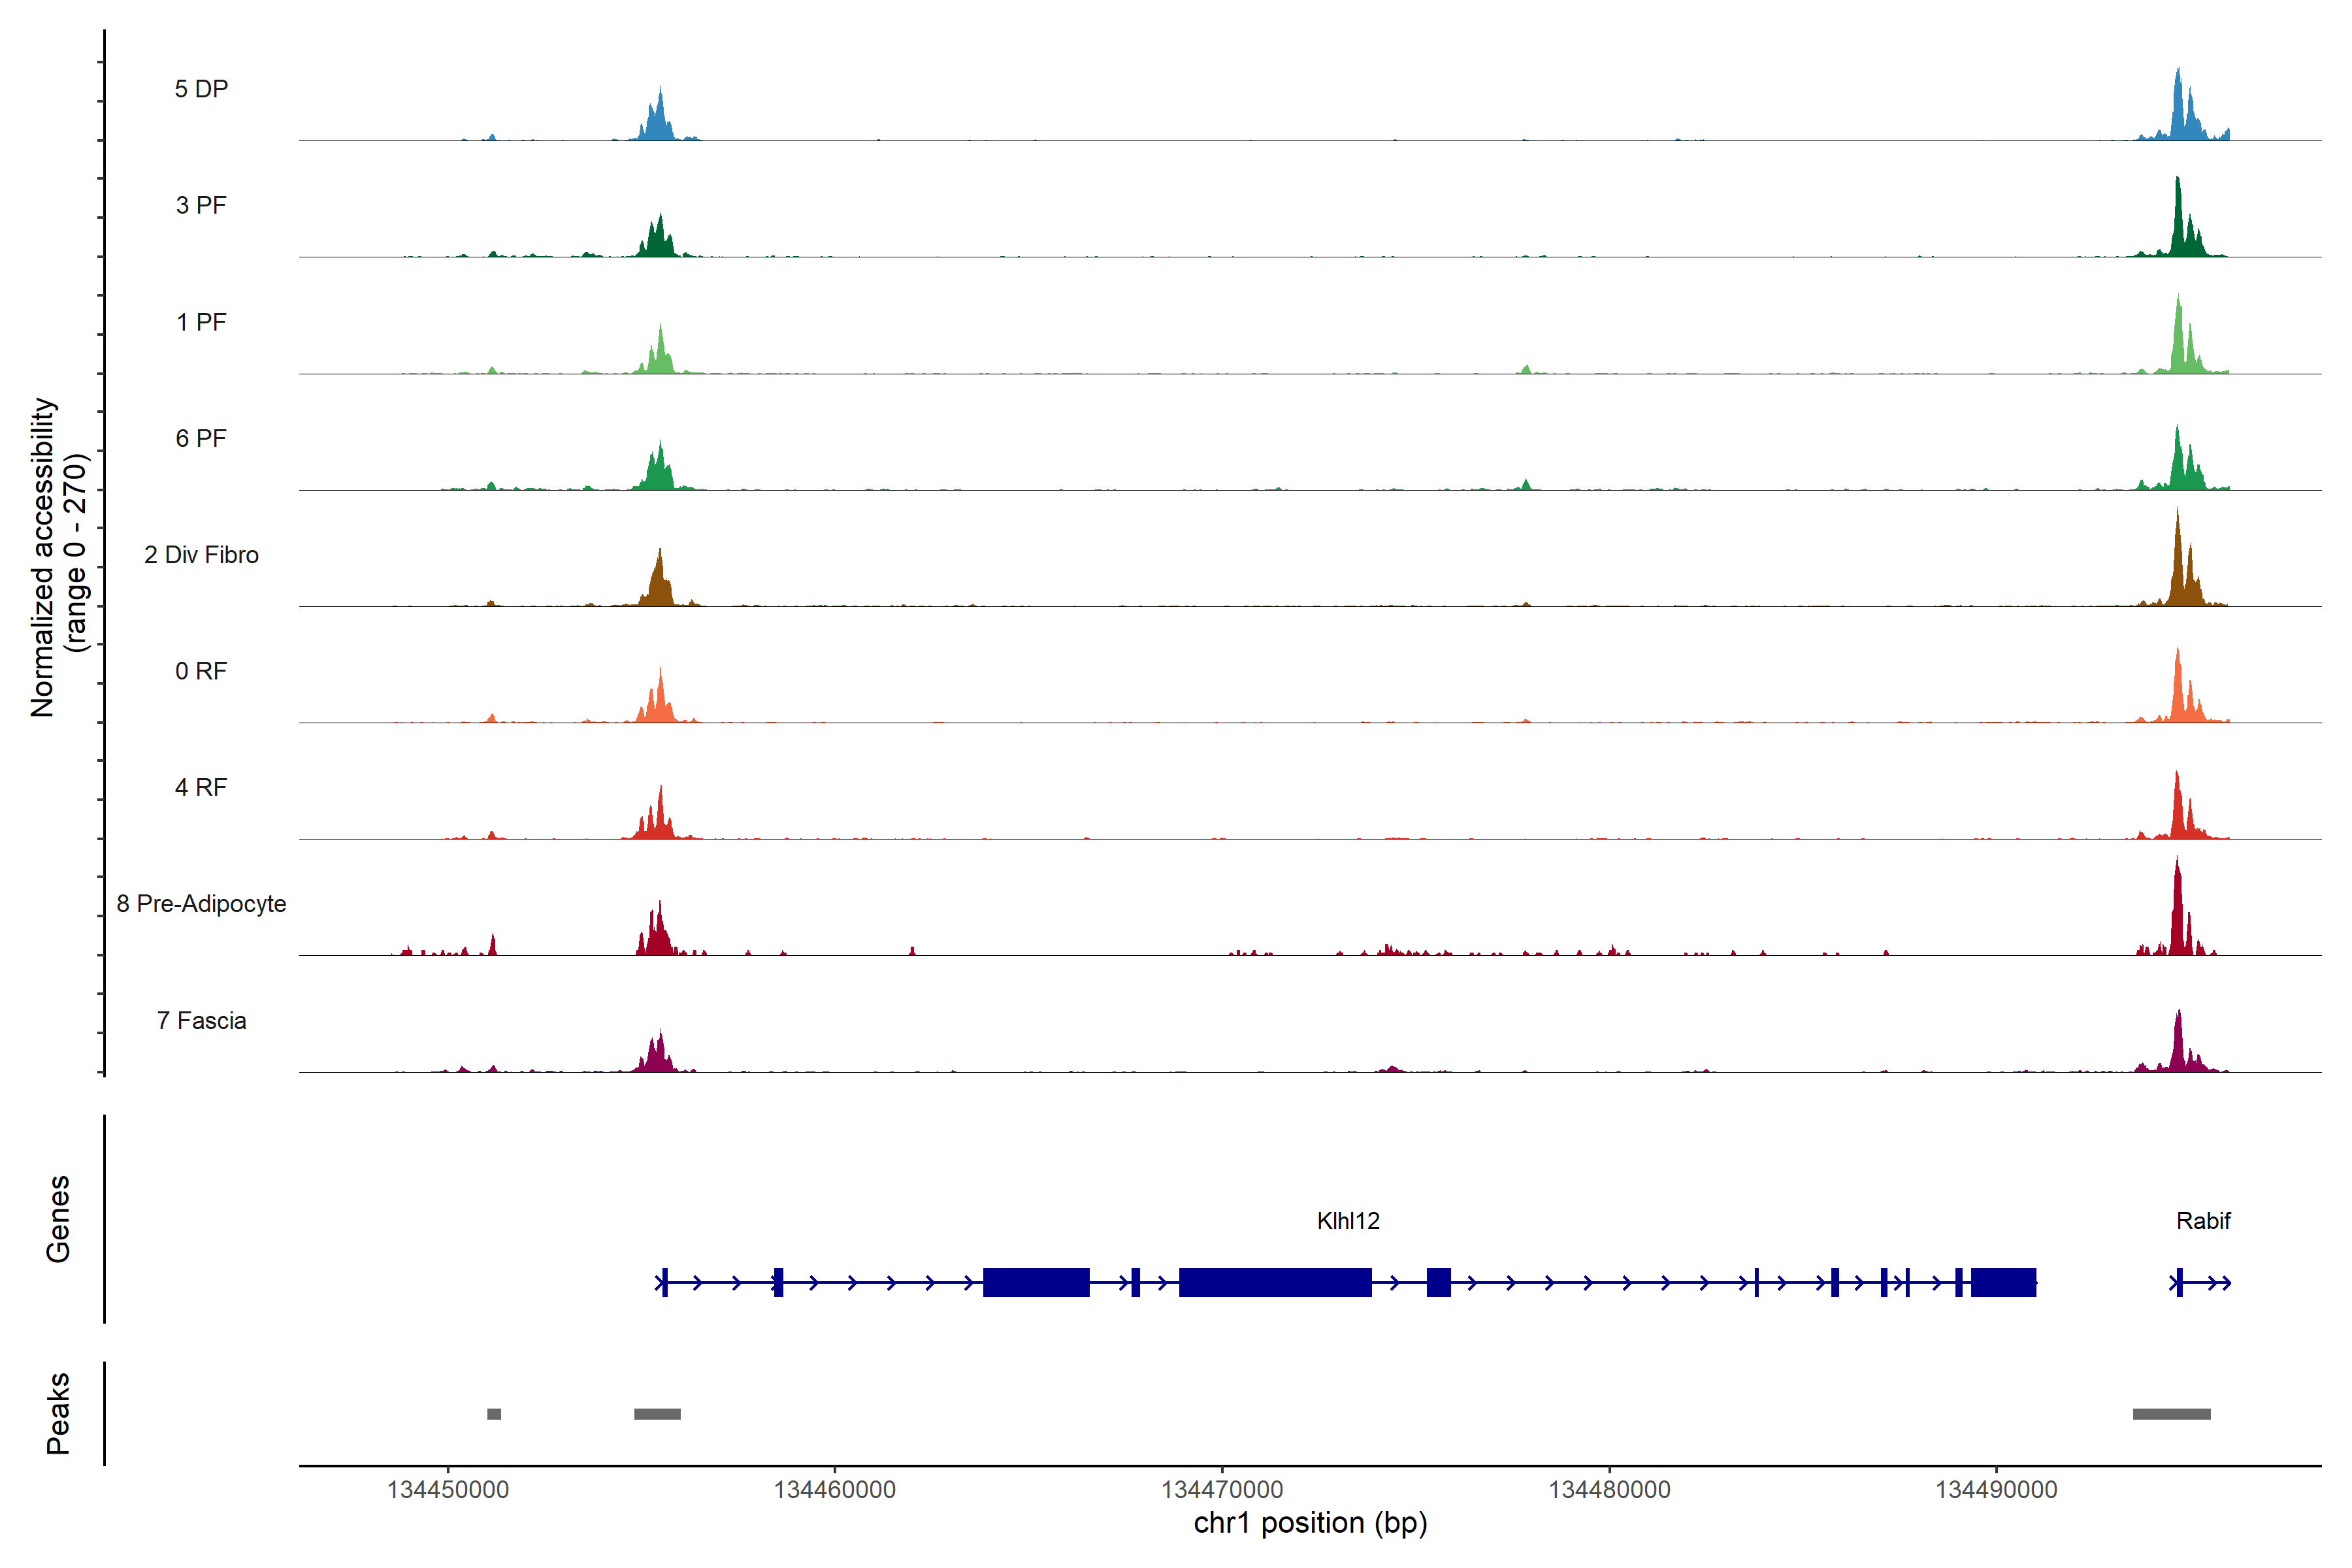The width and height of the screenshot is (2352, 1568).
Task: Click the rightmost peak bar near Rabif
Action: pos(2171,1414)
